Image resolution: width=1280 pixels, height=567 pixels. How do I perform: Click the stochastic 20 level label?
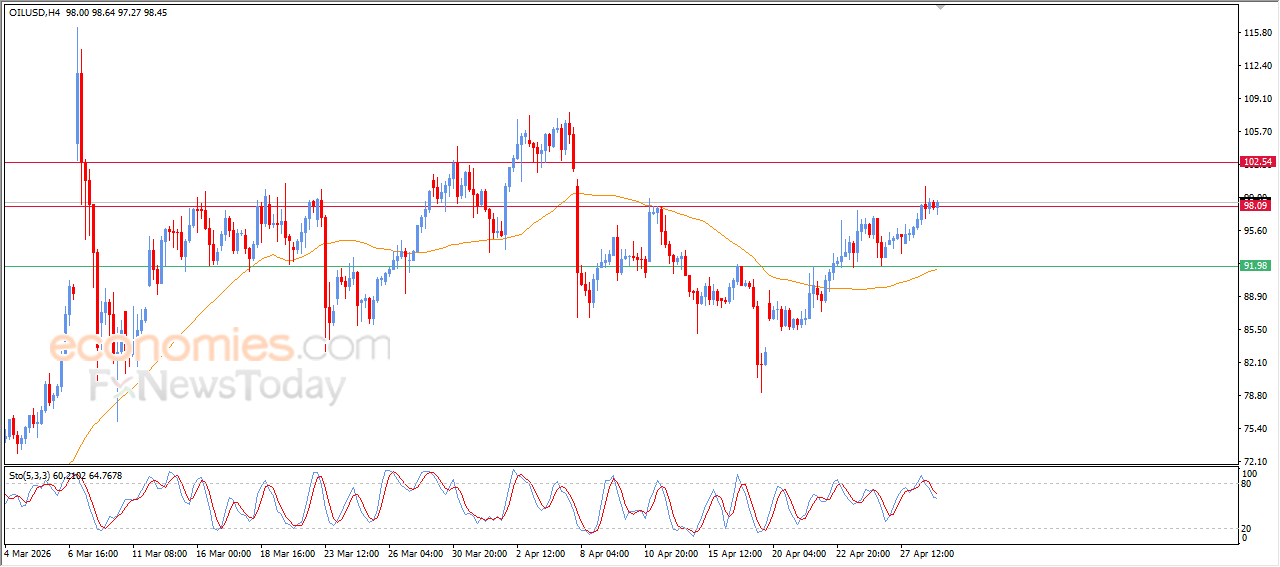[1248, 527]
